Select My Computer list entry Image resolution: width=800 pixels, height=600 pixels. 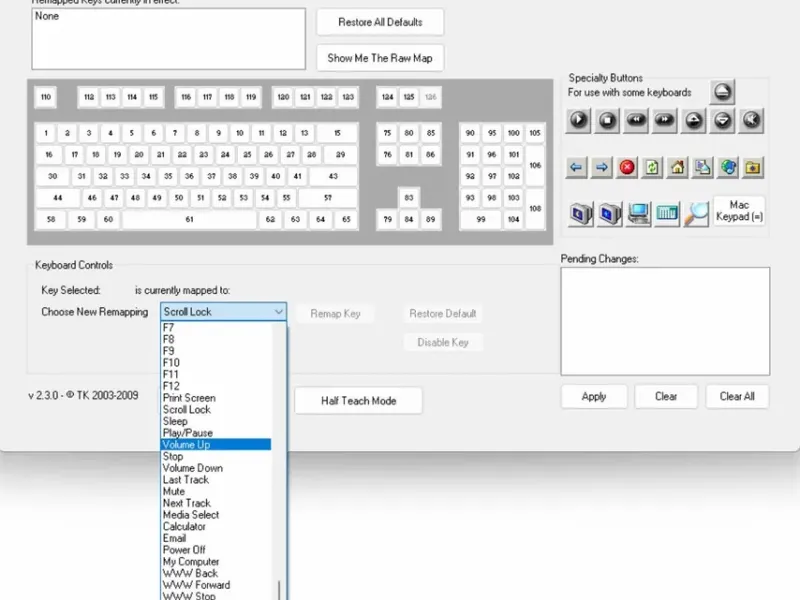click(216, 562)
